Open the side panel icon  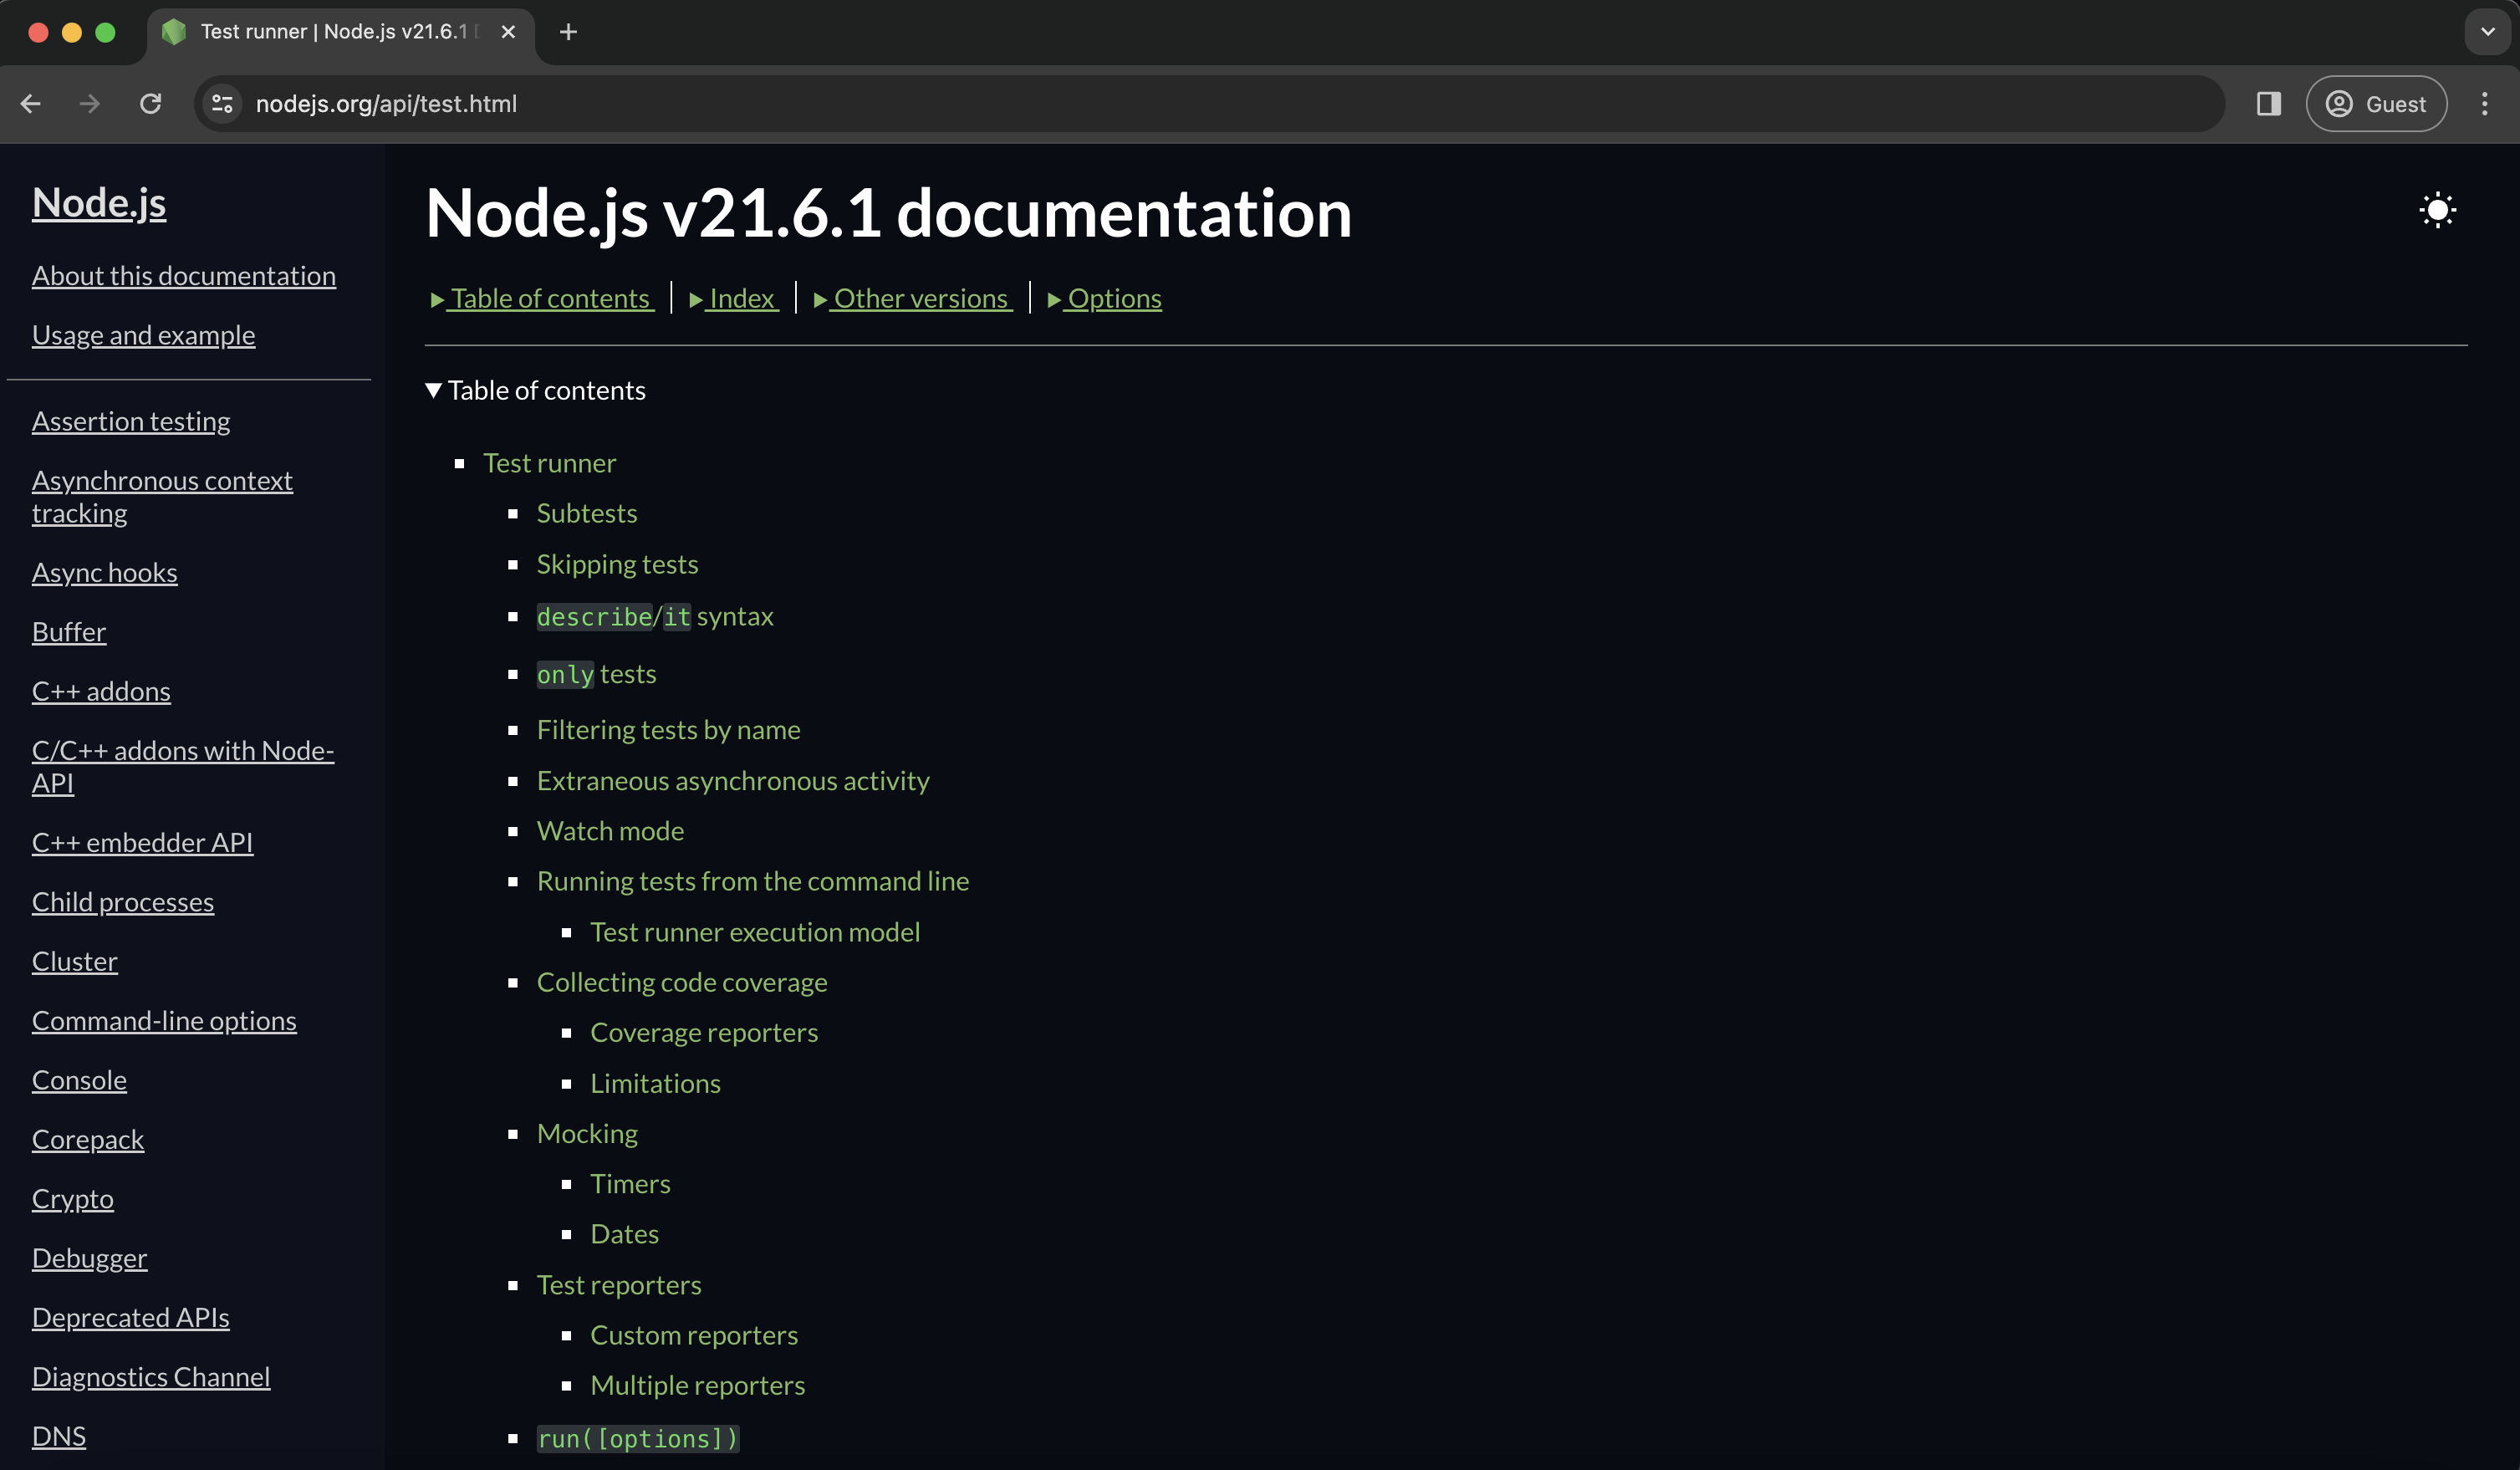2268,104
